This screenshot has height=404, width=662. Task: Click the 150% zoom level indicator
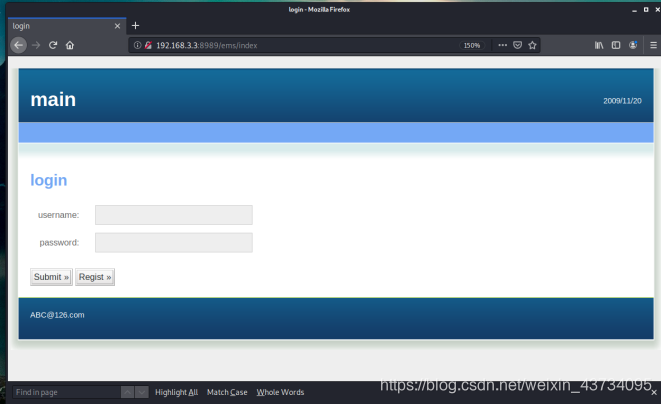pyautogui.click(x=472, y=45)
